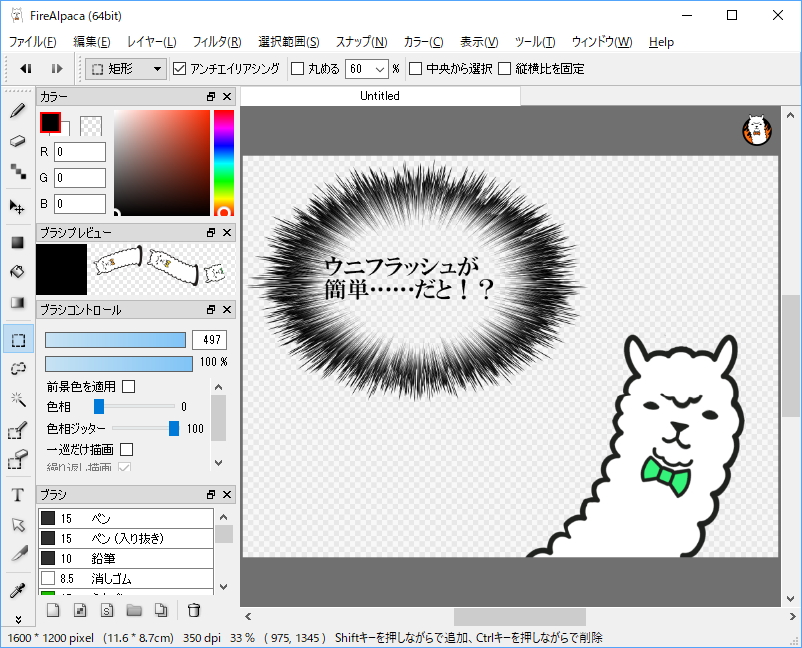Delete brush with trash icon
Image resolution: width=802 pixels, height=648 pixels.
pos(194,610)
